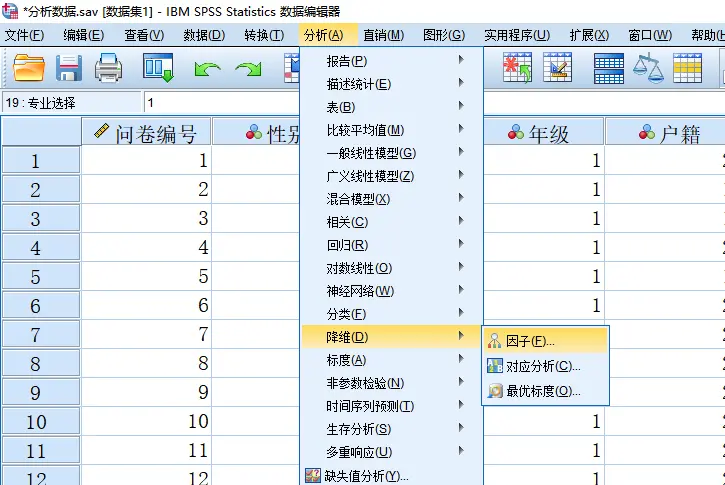Image resolution: width=725 pixels, height=485 pixels.
Task: Click the Weight Cases scales icon
Action: [x=648, y=68]
